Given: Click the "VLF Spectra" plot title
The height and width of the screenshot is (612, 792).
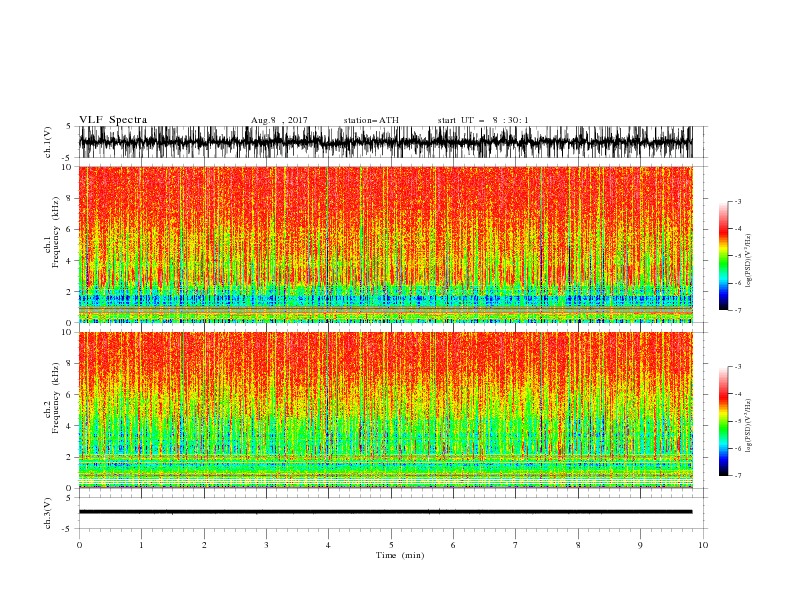Looking at the screenshot, I should pos(113,120).
